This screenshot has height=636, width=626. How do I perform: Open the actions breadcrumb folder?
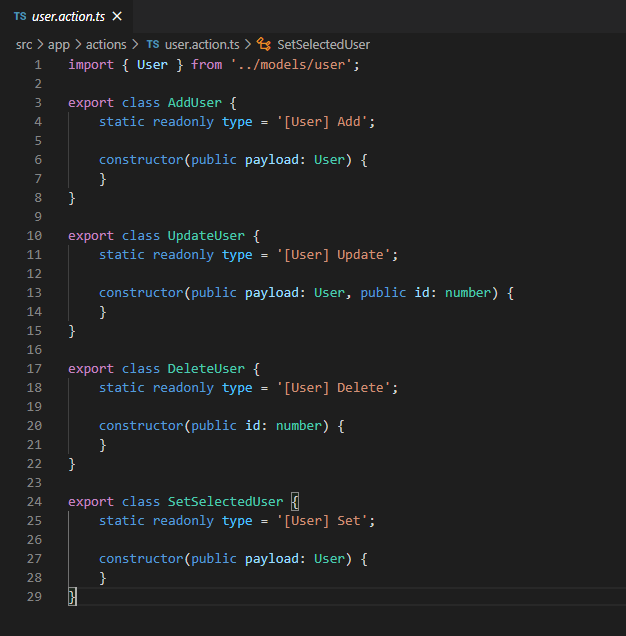(106, 44)
